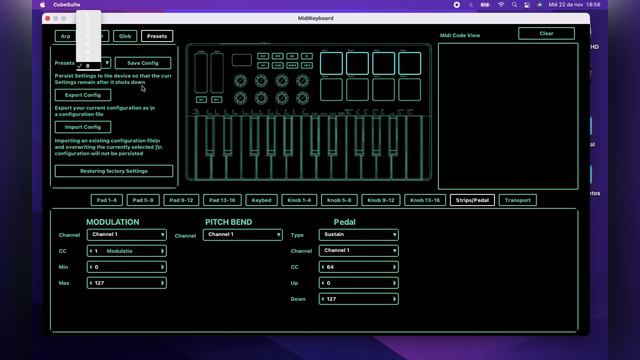
Task: Select the third drum pad in the bottom row
Action: (x=383, y=89)
